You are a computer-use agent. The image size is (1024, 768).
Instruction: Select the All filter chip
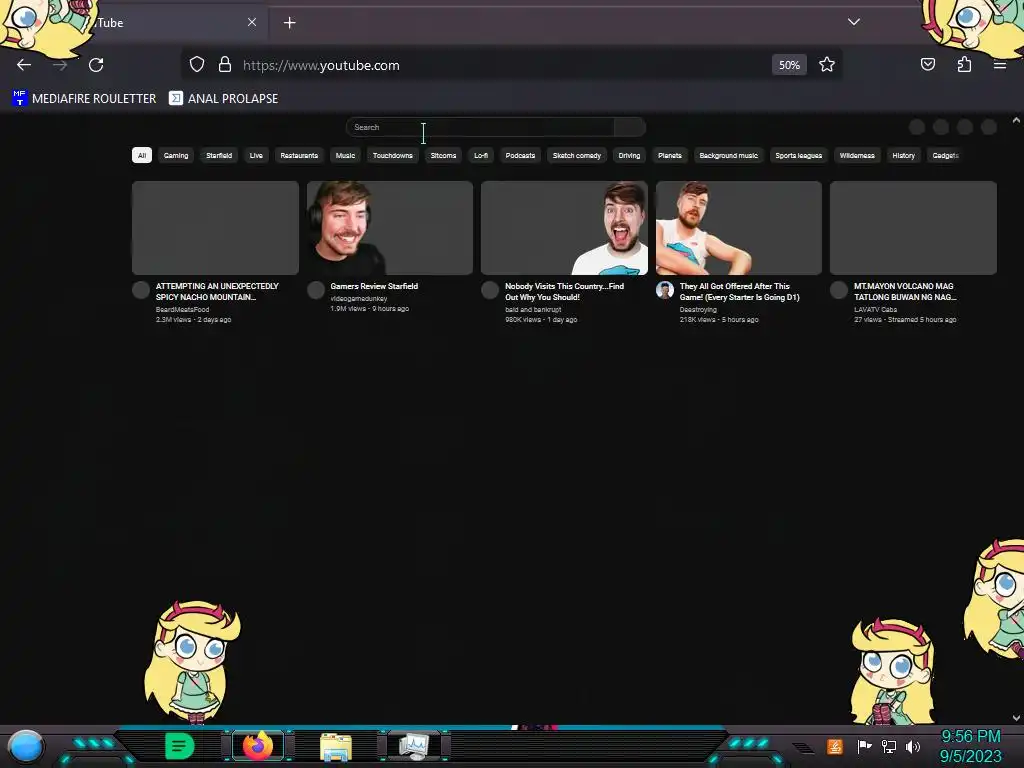pyautogui.click(x=142, y=155)
